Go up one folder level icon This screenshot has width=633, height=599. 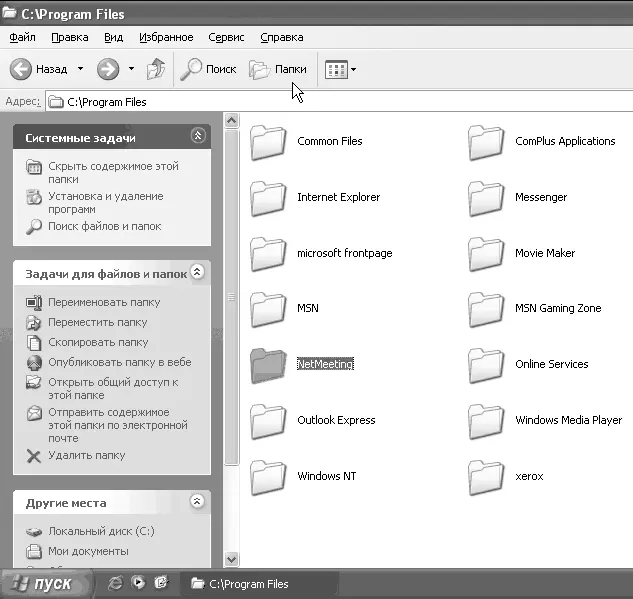(156, 69)
